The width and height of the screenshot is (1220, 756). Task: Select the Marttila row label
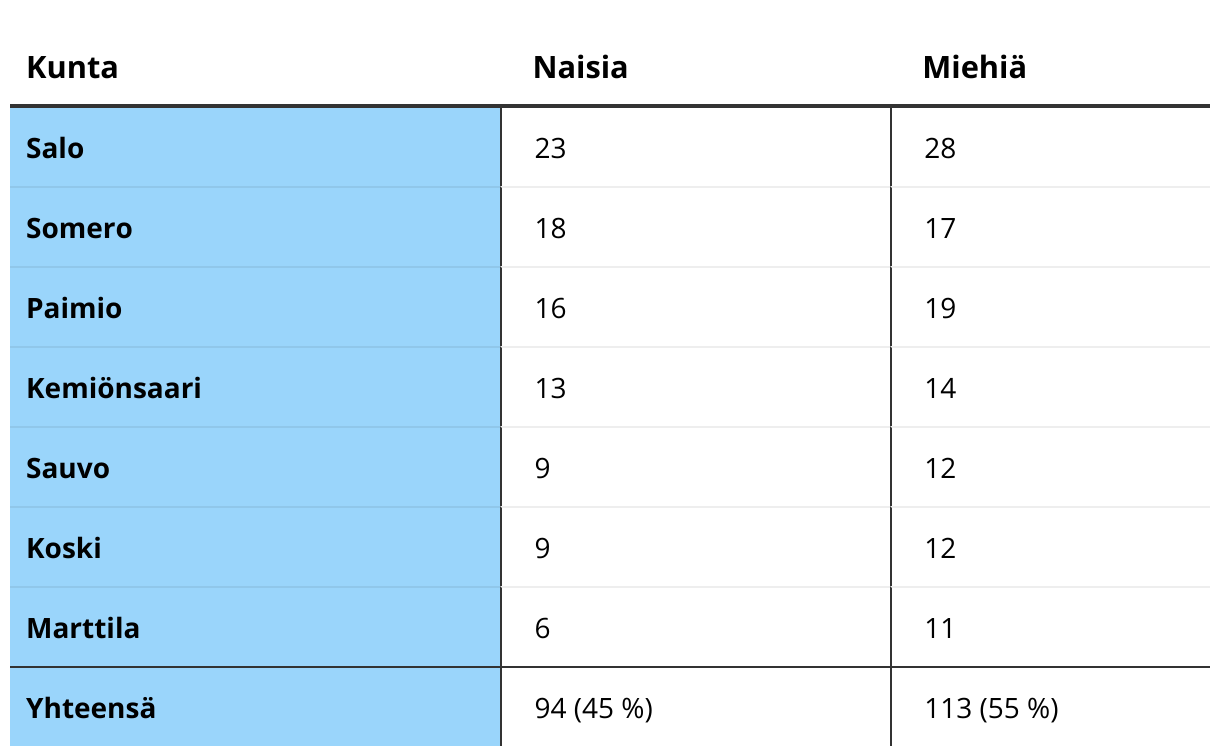(x=83, y=628)
